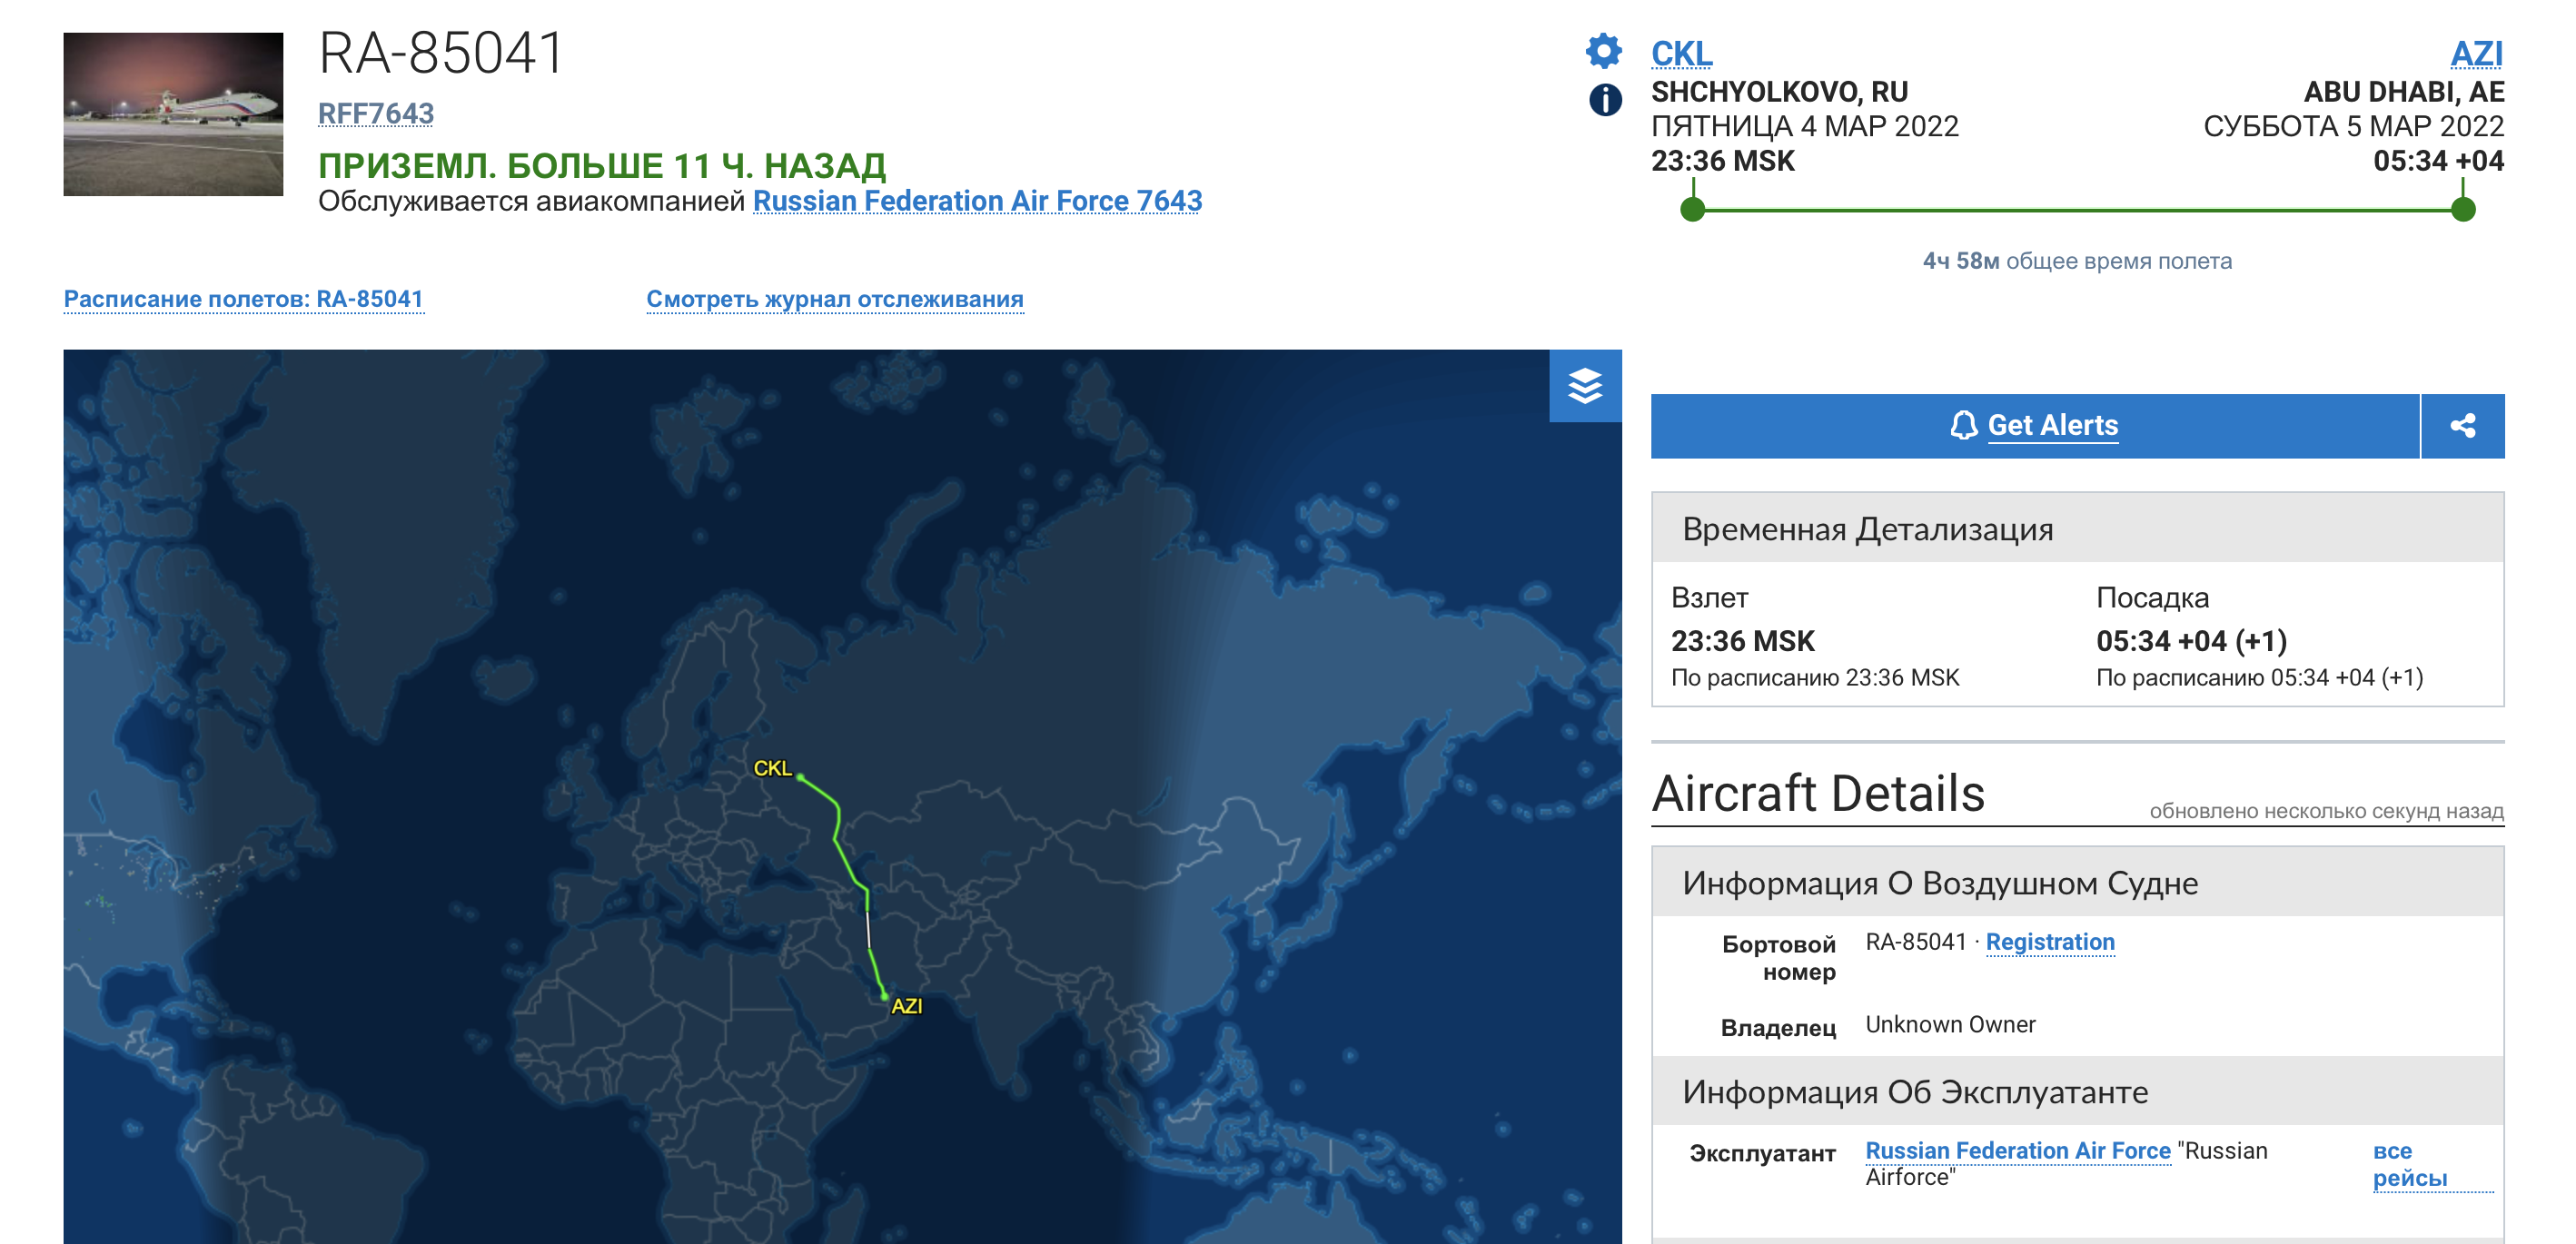2576x1244 pixels.
Task: Click the AZI destination airport code
Action: pos(2476,53)
